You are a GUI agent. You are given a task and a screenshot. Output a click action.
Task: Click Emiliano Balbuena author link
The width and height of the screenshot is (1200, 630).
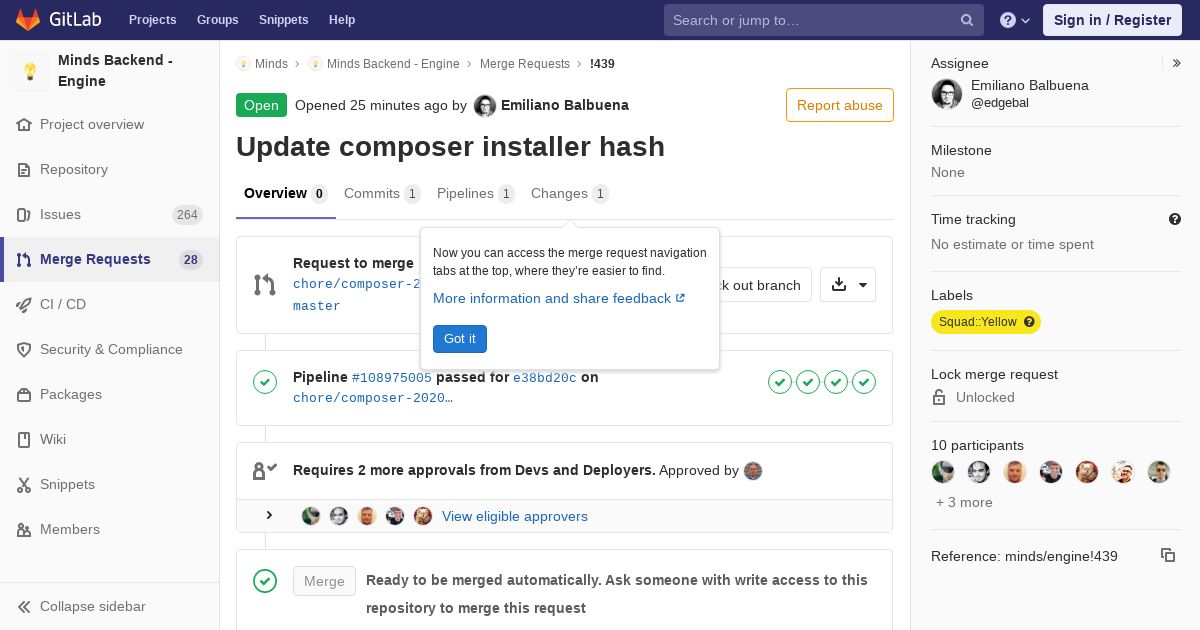[x=565, y=105]
